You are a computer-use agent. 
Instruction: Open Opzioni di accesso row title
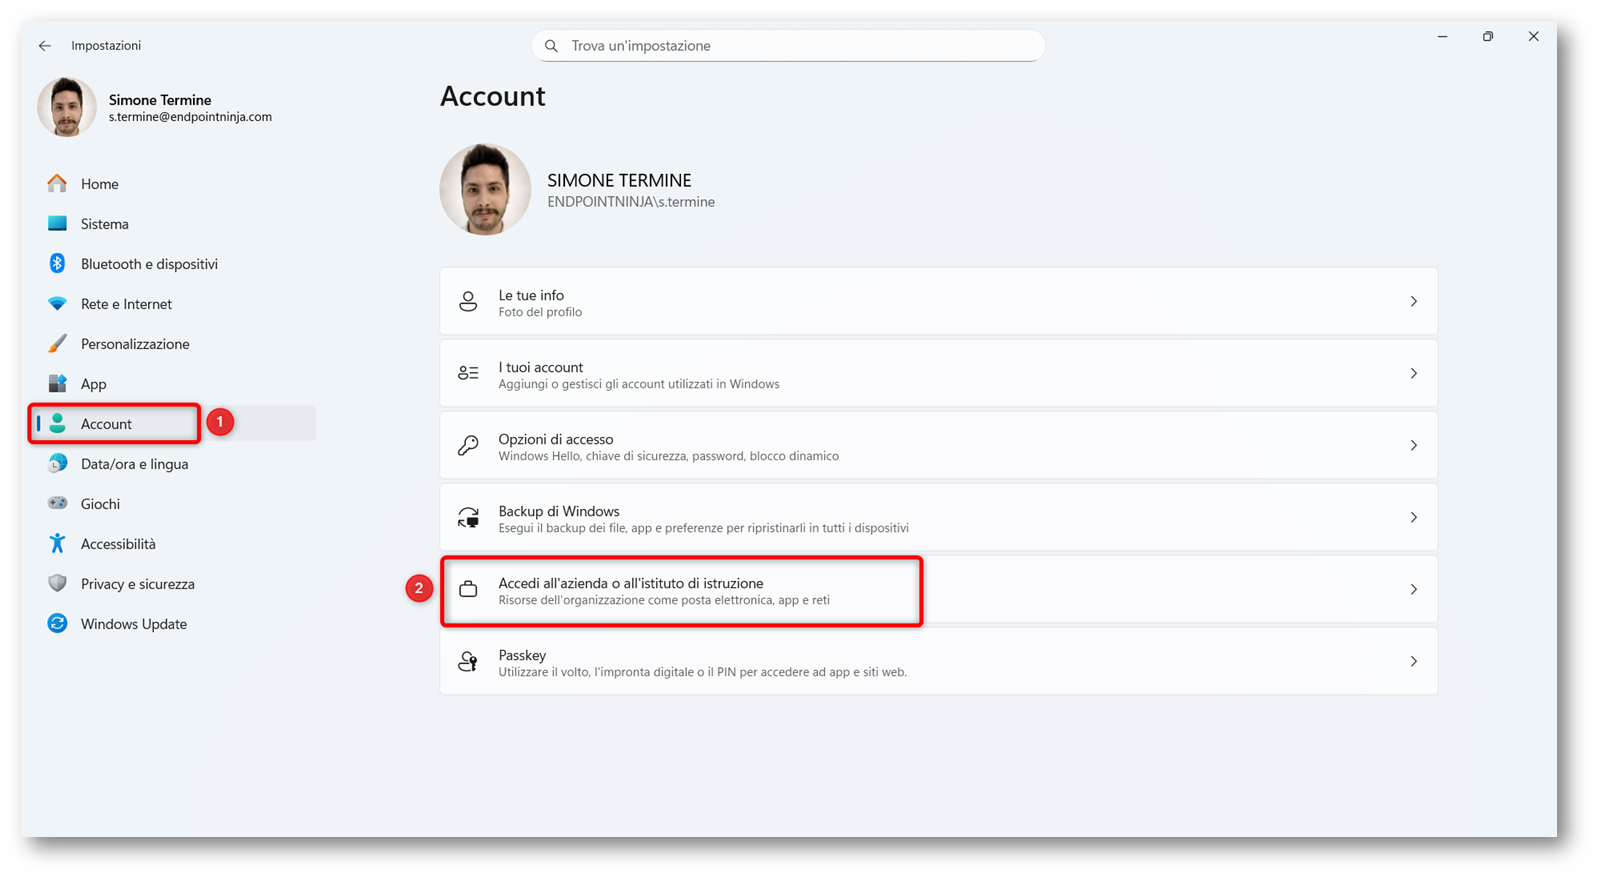point(556,439)
